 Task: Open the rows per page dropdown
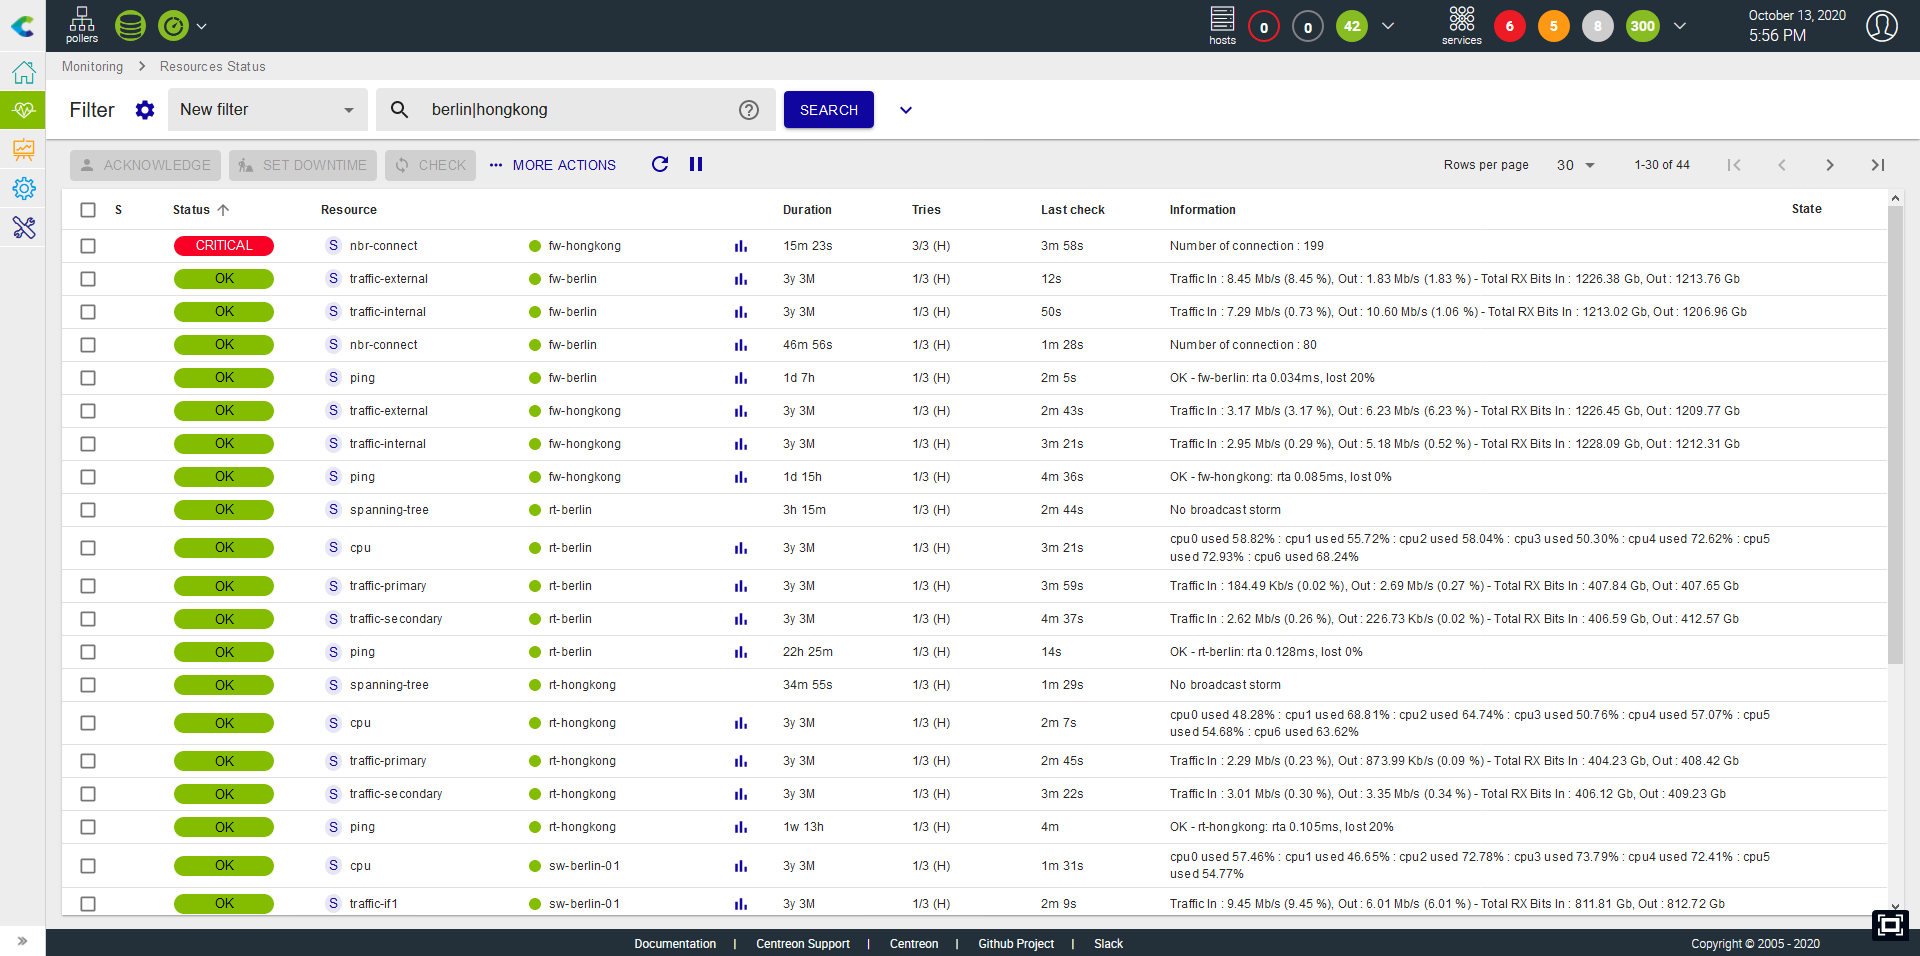(1576, 165)
